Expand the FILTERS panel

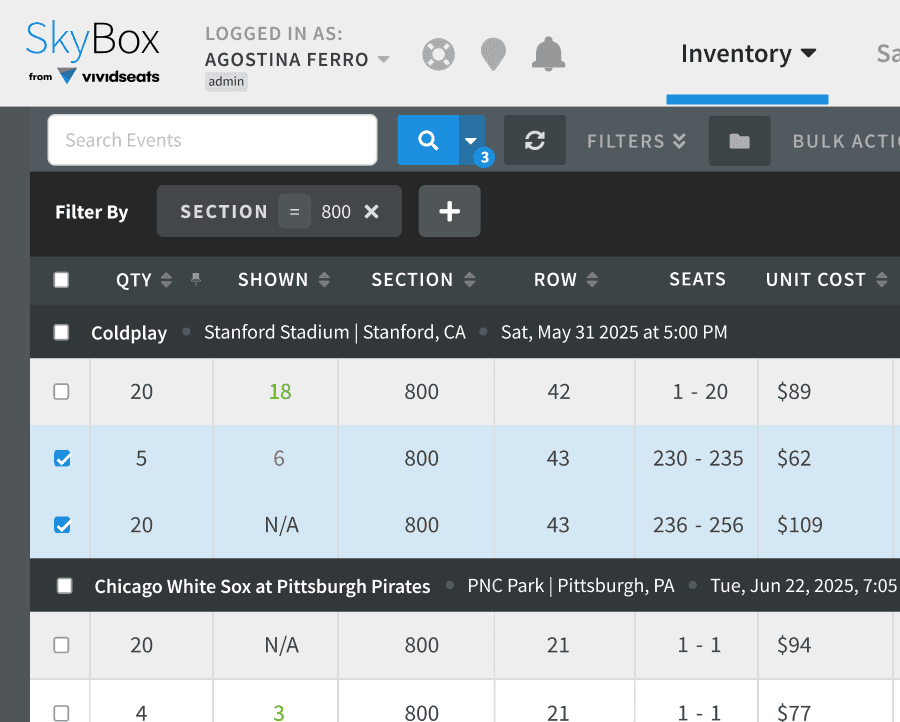pos(636,141)
